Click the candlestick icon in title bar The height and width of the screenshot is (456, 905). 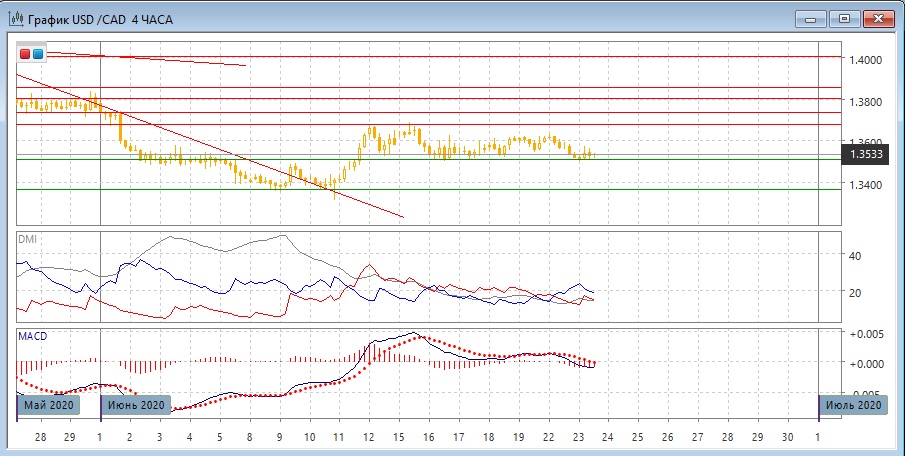click(x=16, y=19)
